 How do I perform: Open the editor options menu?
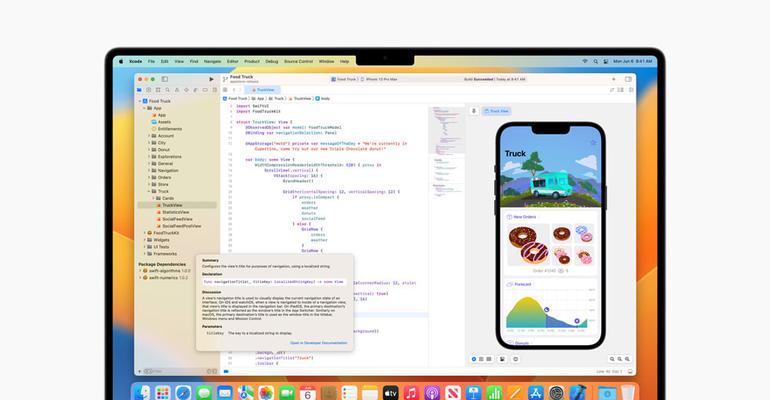click(621, 90)
